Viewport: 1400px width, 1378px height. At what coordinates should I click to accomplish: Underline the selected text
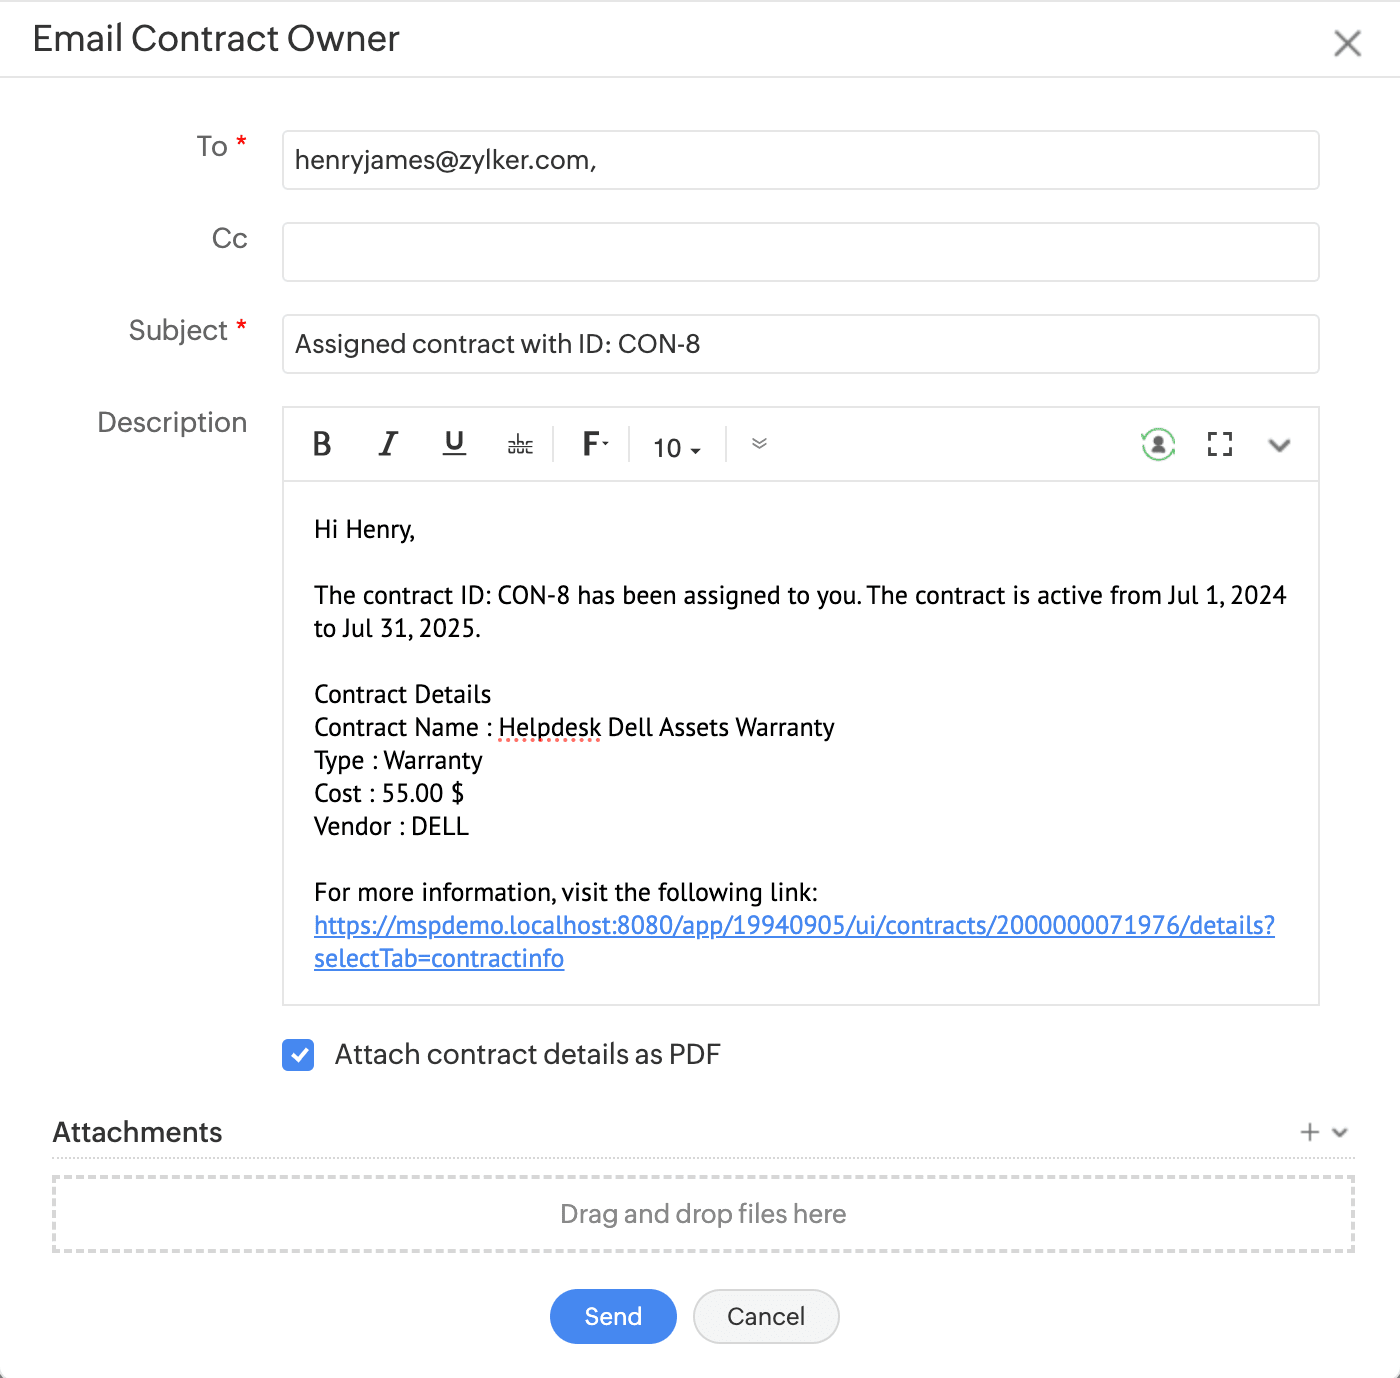(x=454, y=444)
